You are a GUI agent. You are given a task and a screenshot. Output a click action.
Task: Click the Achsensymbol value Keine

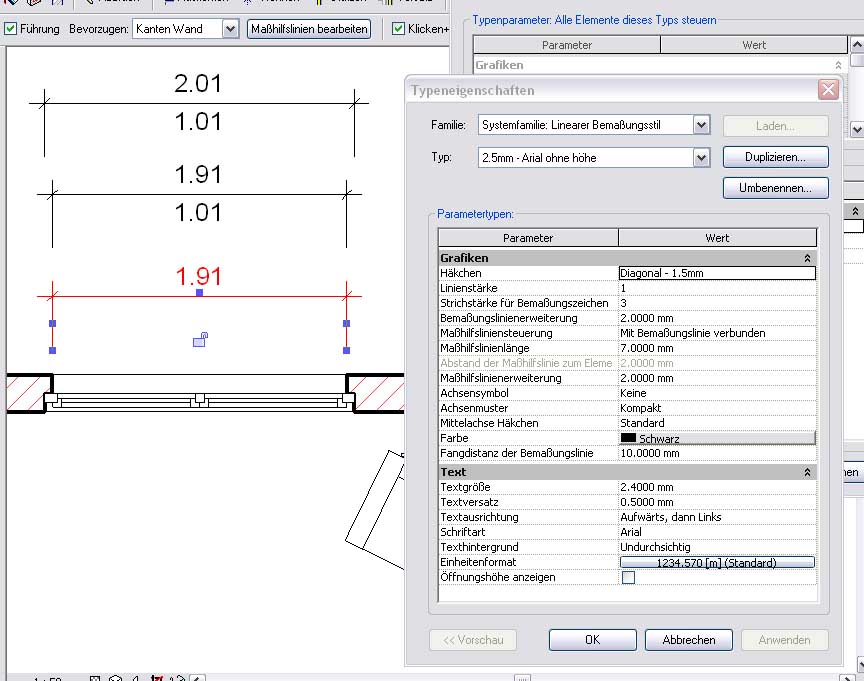[x=717, y=393]
